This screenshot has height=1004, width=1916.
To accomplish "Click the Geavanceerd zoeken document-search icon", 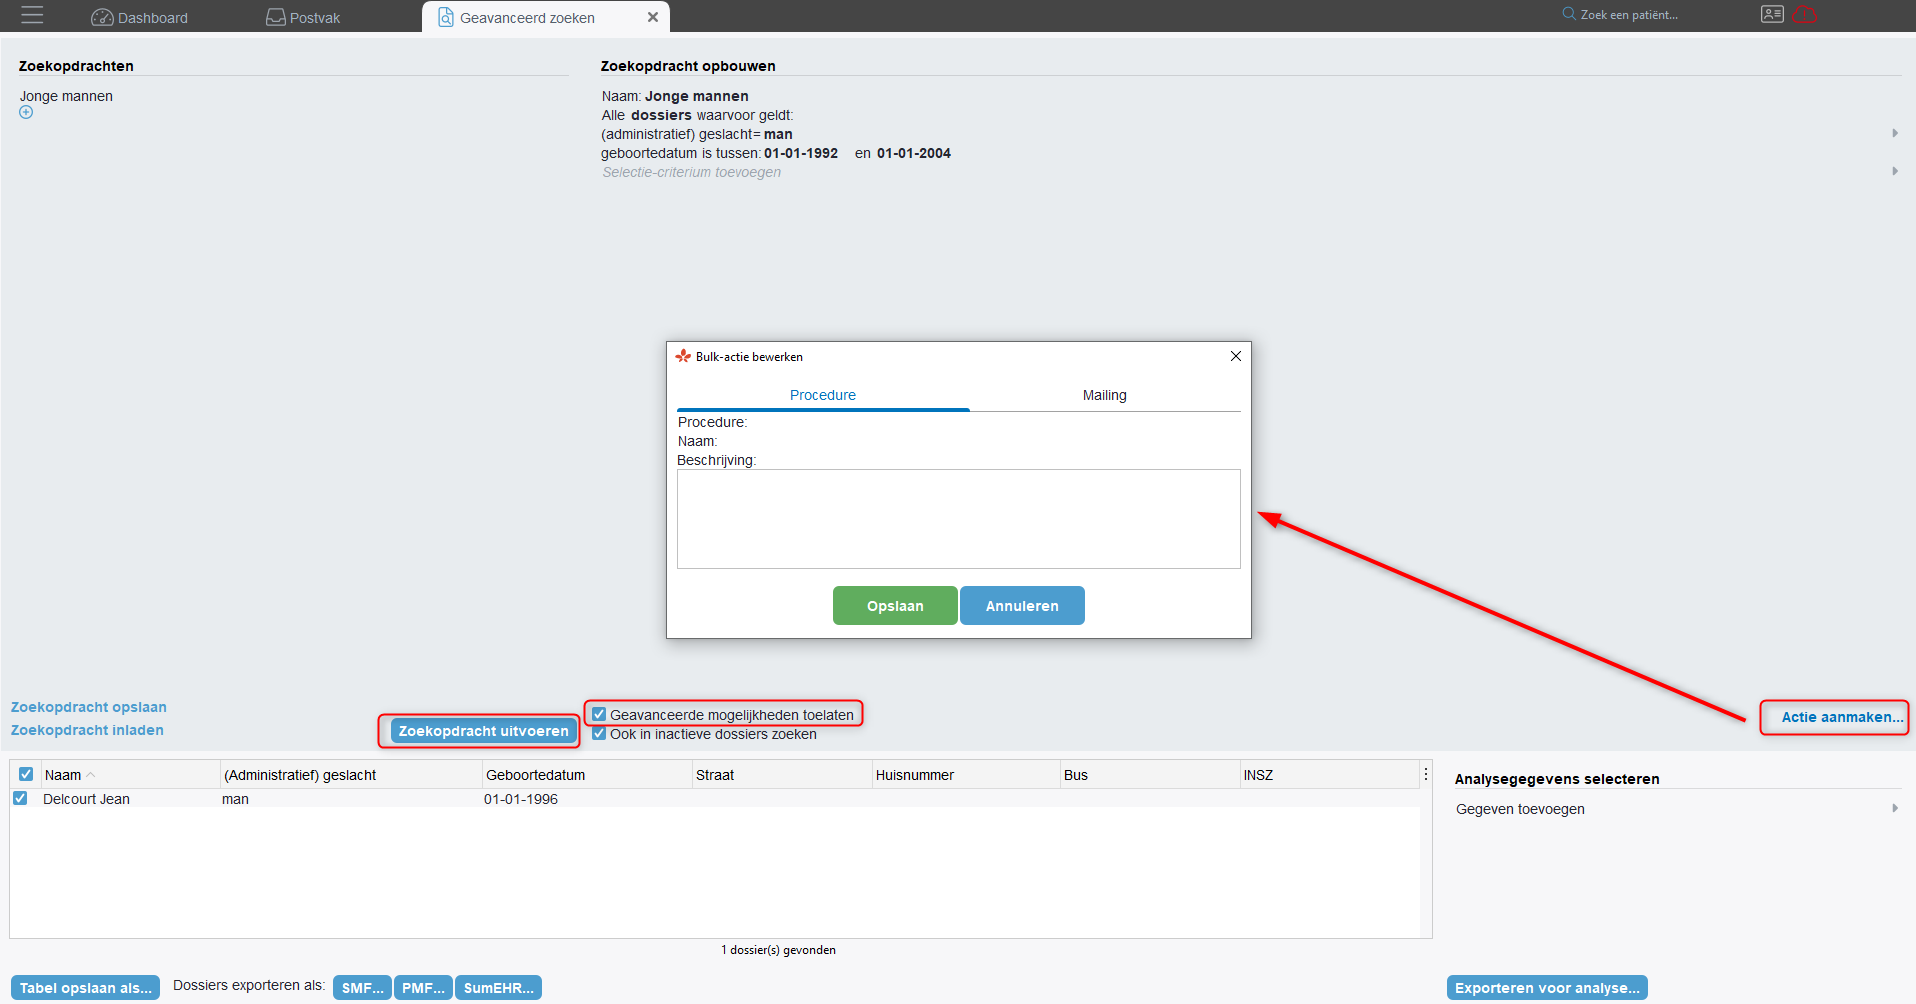I will pyautogui.click(x=446, y=17).
